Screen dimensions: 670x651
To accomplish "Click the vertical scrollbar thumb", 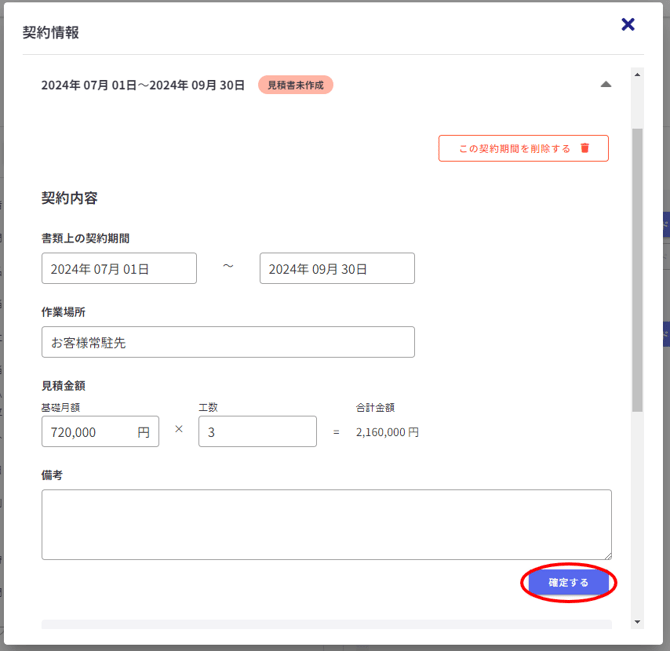I will (638, 270).
